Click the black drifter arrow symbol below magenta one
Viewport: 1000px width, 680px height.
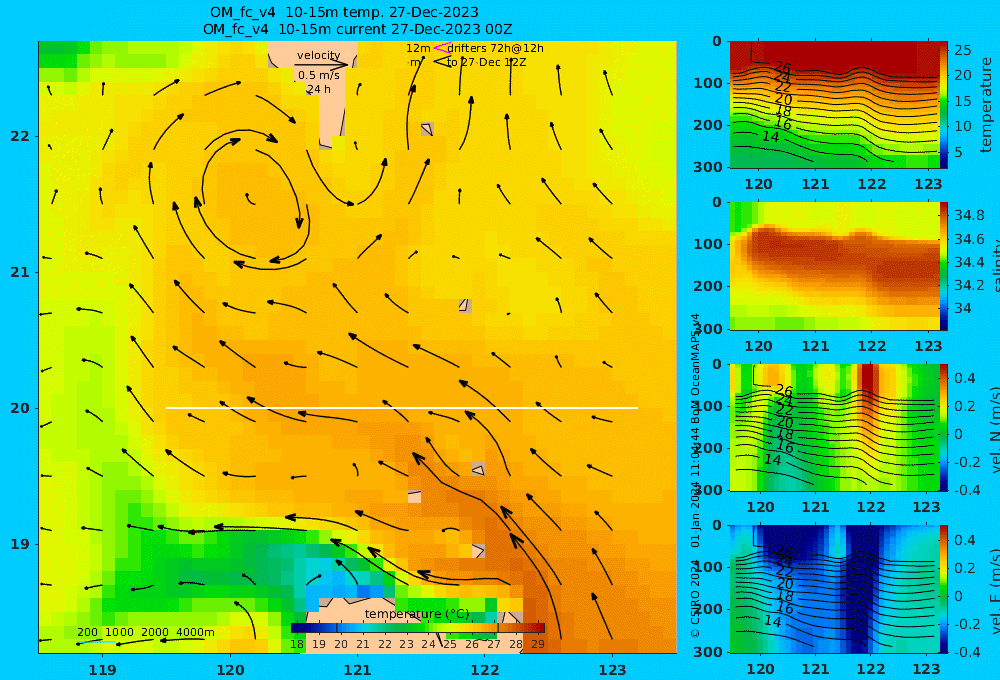[x=441, y=61]
